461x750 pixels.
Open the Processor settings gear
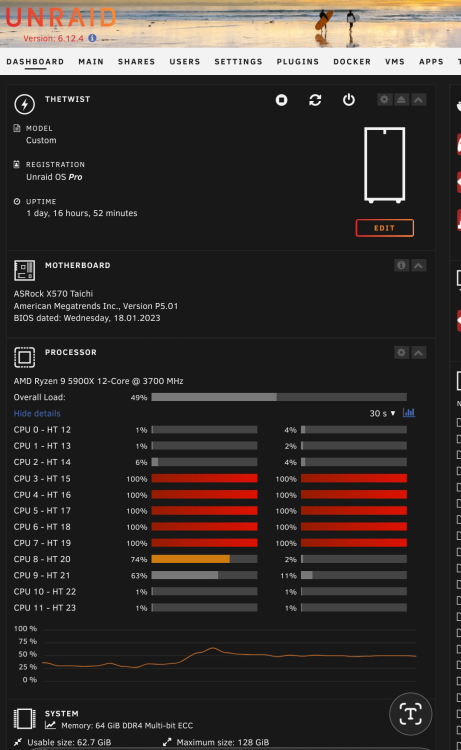point(401,353)
